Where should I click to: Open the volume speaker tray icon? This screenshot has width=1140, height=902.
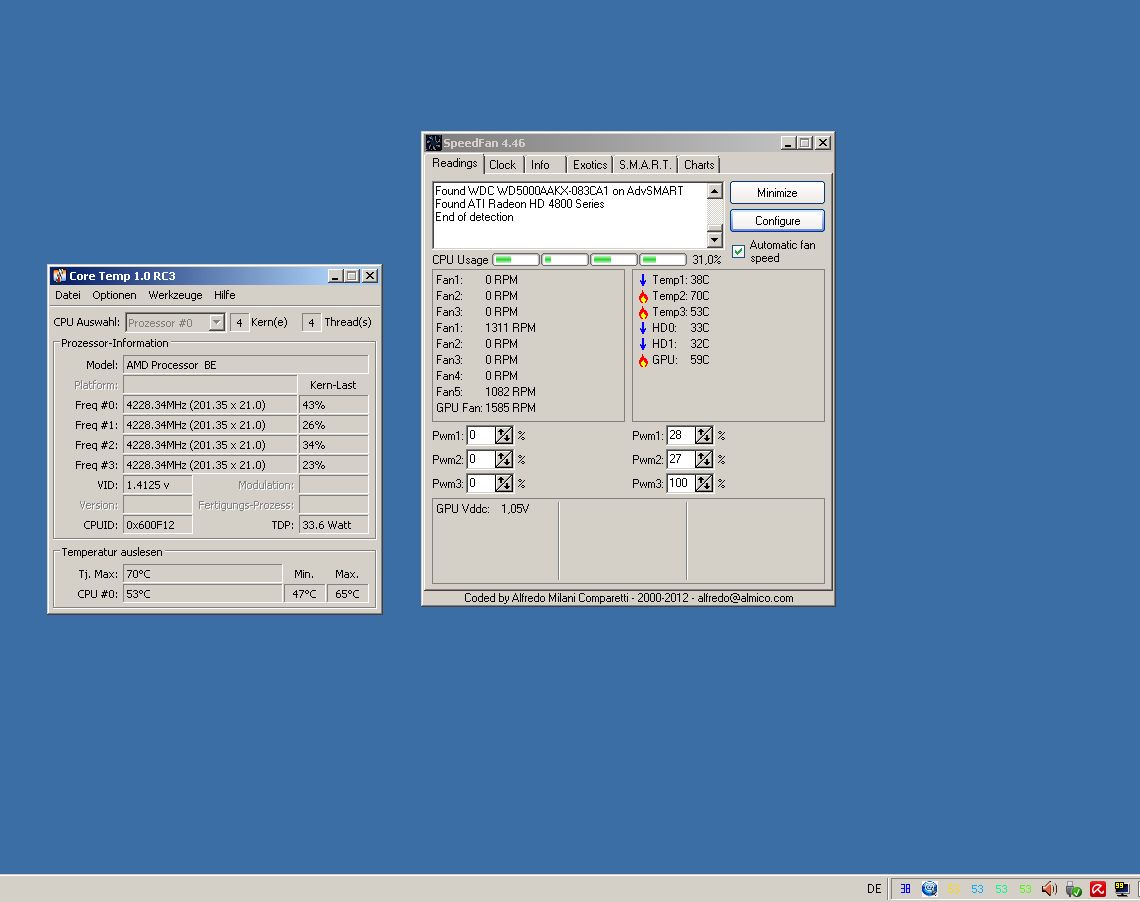point(1049,888)
